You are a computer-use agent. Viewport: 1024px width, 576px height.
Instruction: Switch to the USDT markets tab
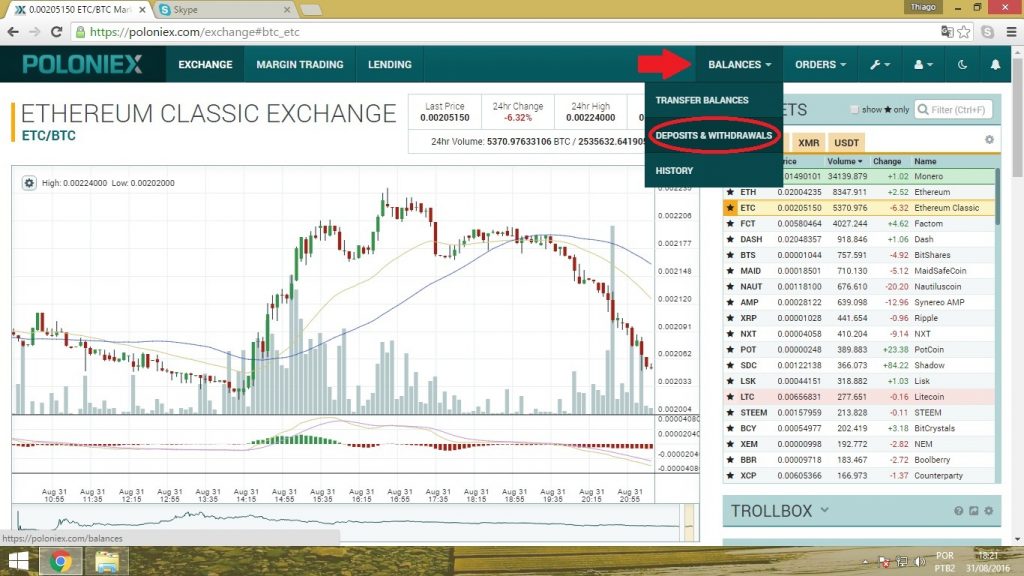pyautogui.click(x=846, y=143)
